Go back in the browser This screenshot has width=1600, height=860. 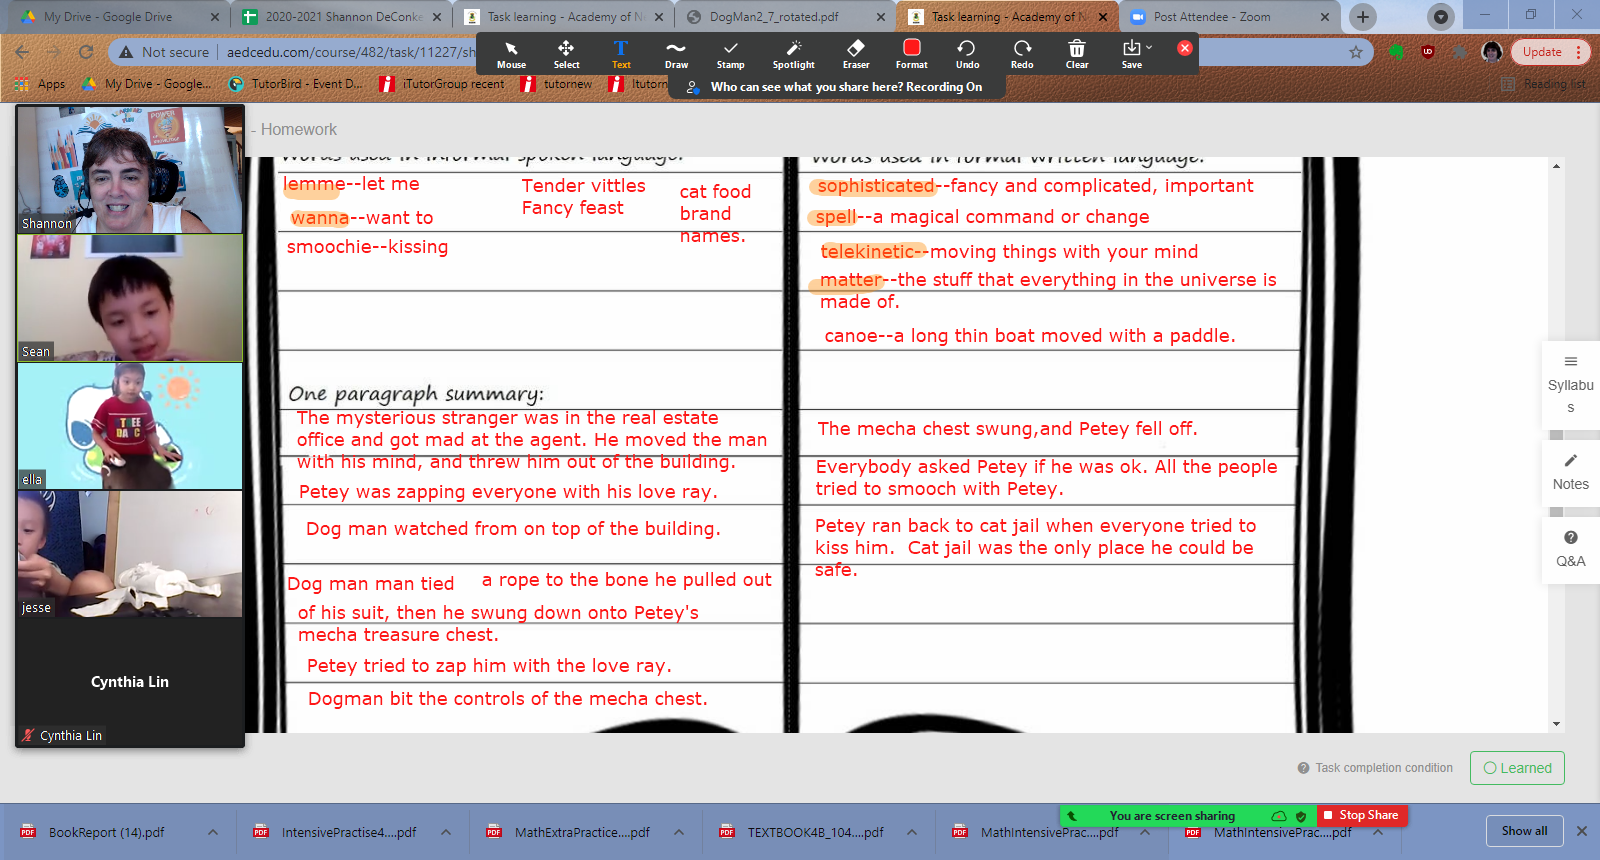[23, 52]
